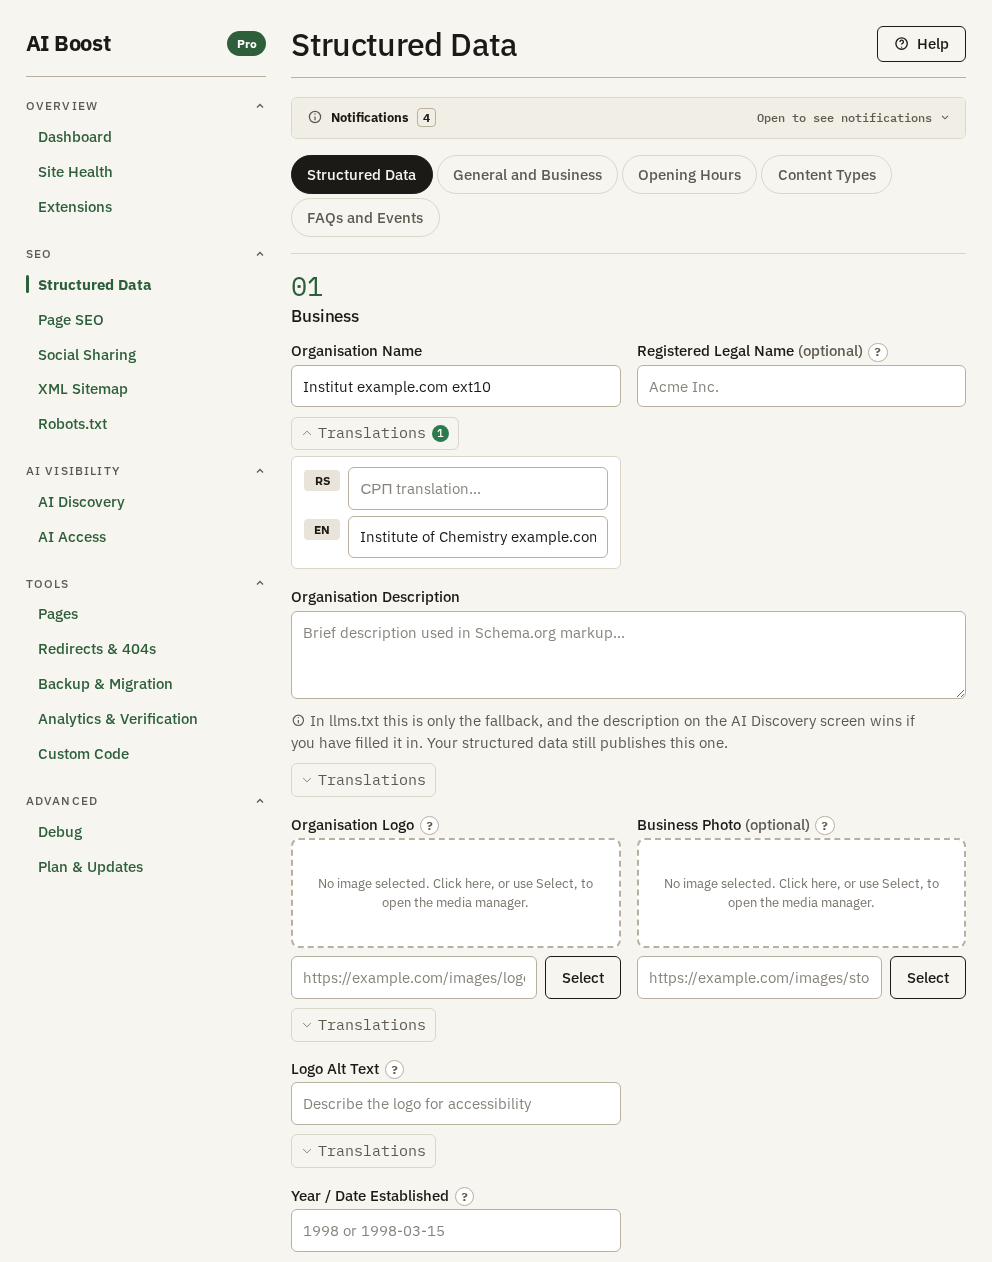Click the AI Boost title

68,44
